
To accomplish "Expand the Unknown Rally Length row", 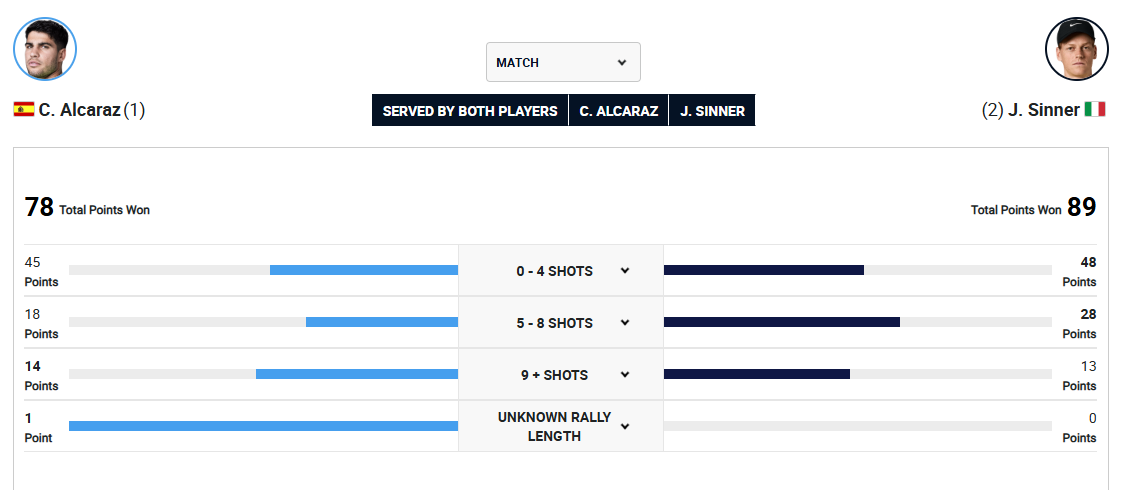I will (625, 427).
